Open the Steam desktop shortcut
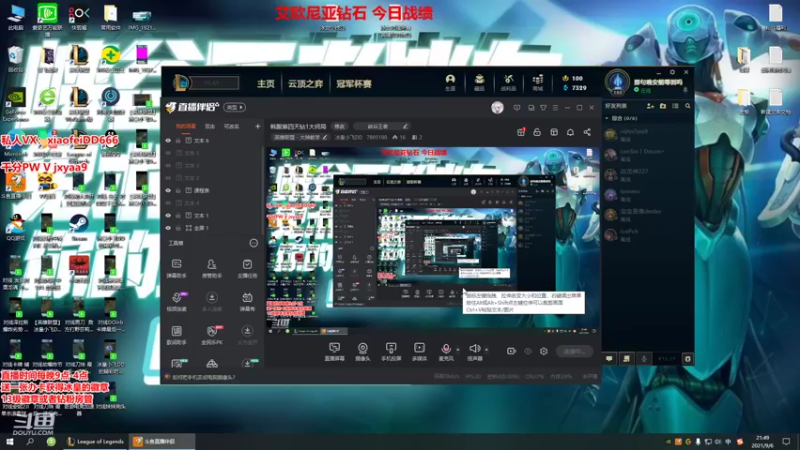The image size is (800, 450). point(79,227)
